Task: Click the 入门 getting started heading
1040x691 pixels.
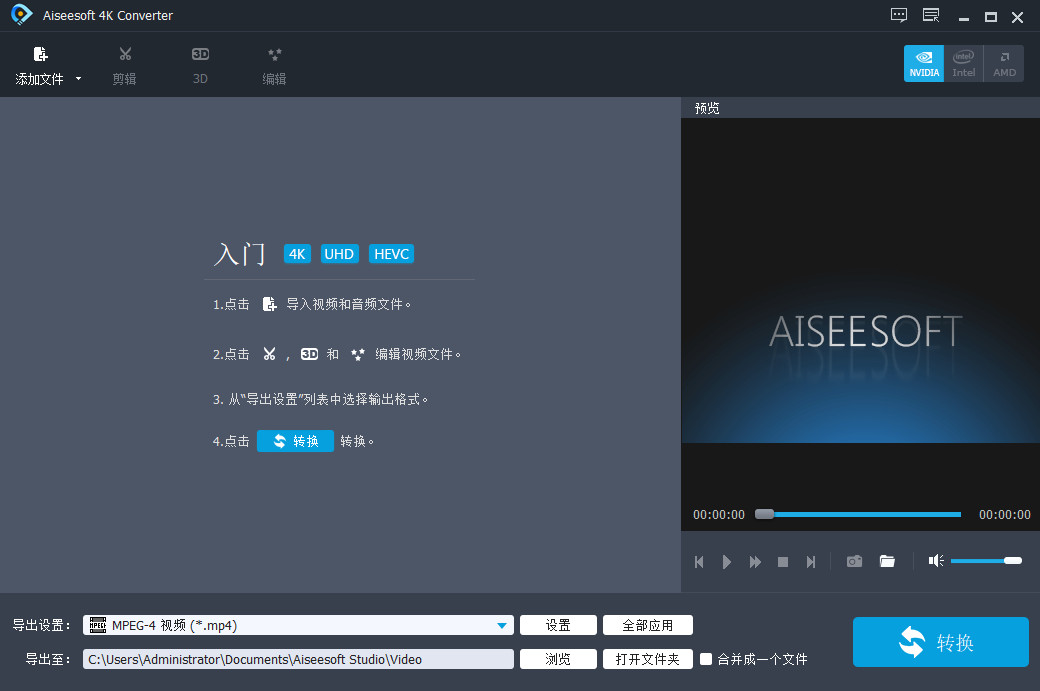Action: pyautogui.click(x=239, y=254)
